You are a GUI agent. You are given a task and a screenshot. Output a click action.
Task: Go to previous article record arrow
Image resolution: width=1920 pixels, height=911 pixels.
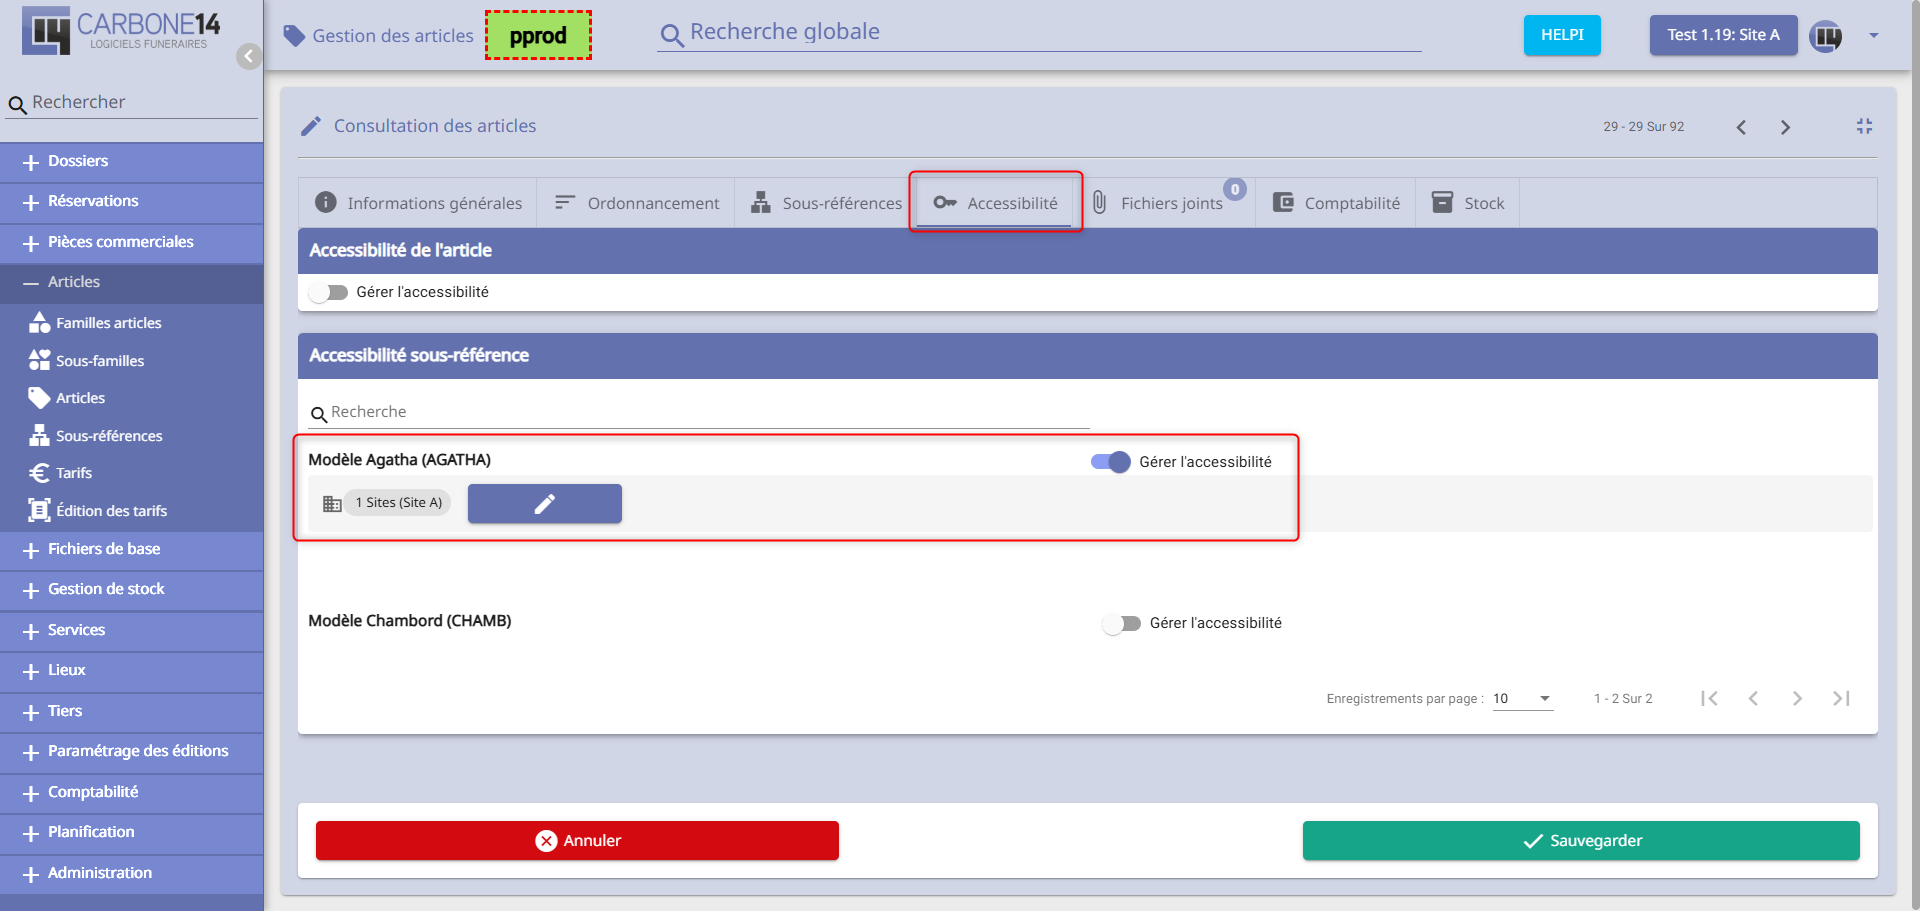1741,127
